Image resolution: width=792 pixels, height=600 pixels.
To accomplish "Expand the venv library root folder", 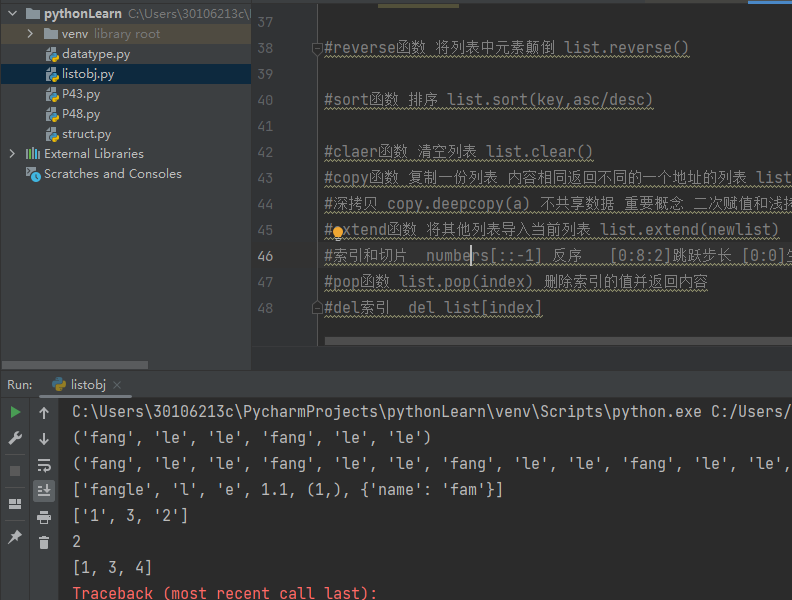I will tap(30, 33).
